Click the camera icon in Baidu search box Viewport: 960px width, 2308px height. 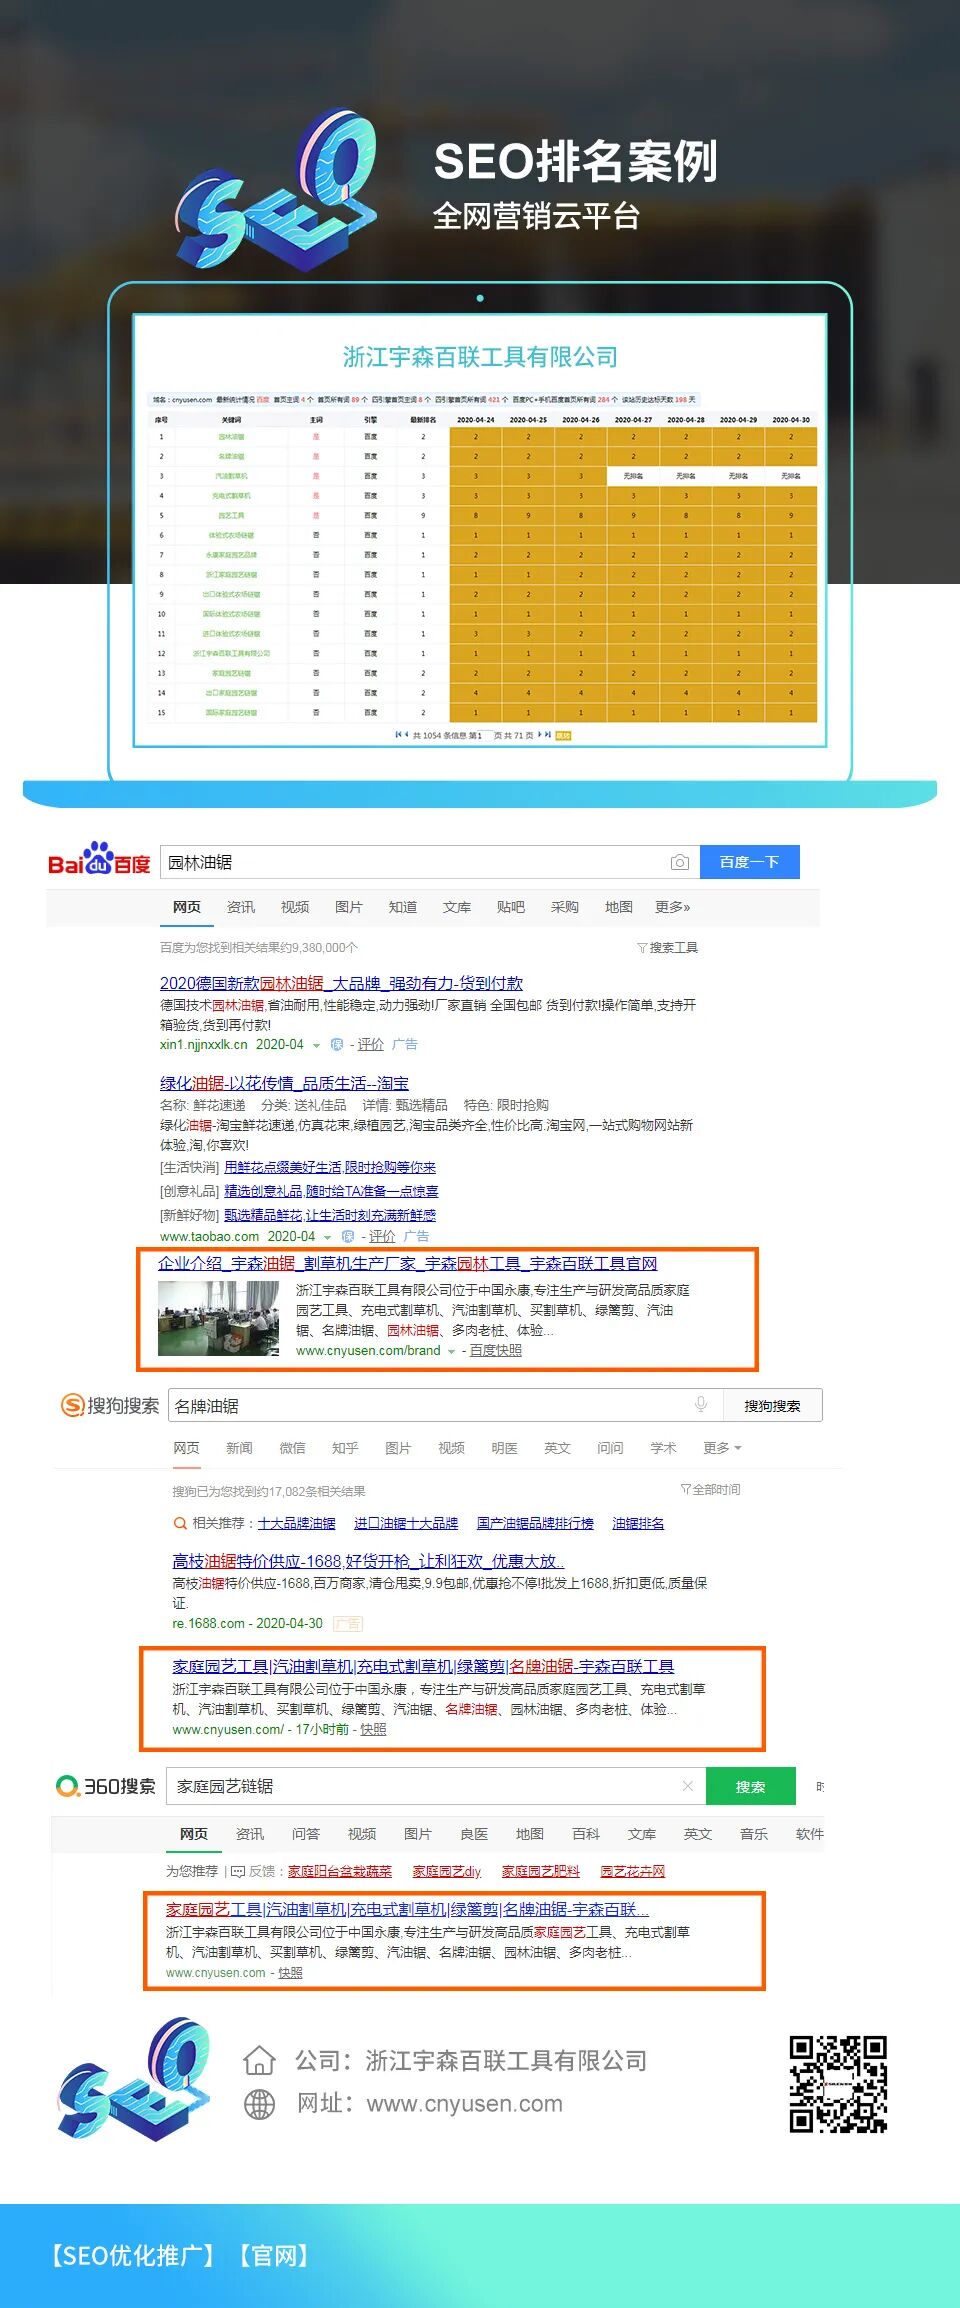pos(679,862)
